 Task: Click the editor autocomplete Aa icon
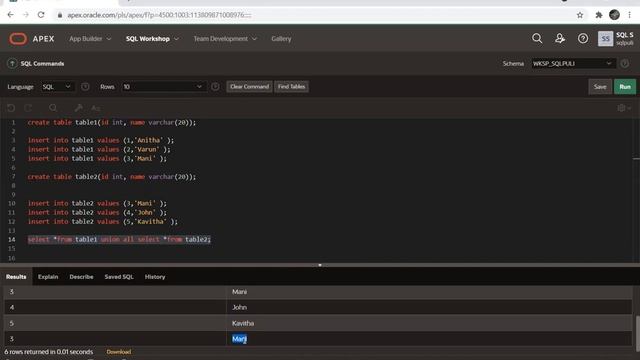coord(96,108)
